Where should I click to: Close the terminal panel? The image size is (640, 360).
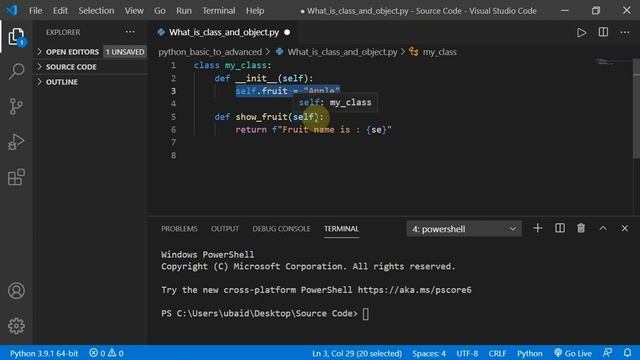pos(624,229)
